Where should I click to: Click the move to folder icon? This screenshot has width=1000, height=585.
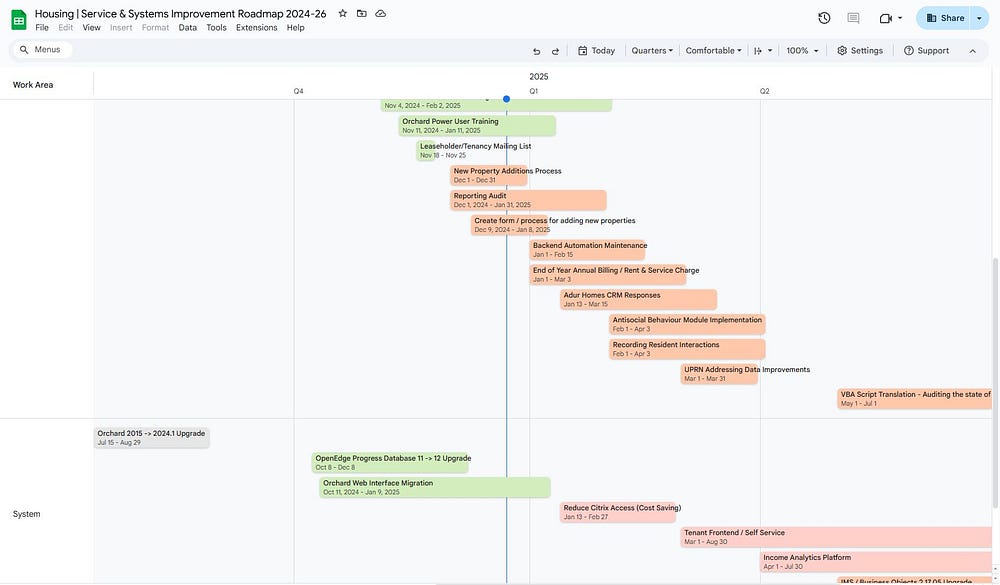362,14
